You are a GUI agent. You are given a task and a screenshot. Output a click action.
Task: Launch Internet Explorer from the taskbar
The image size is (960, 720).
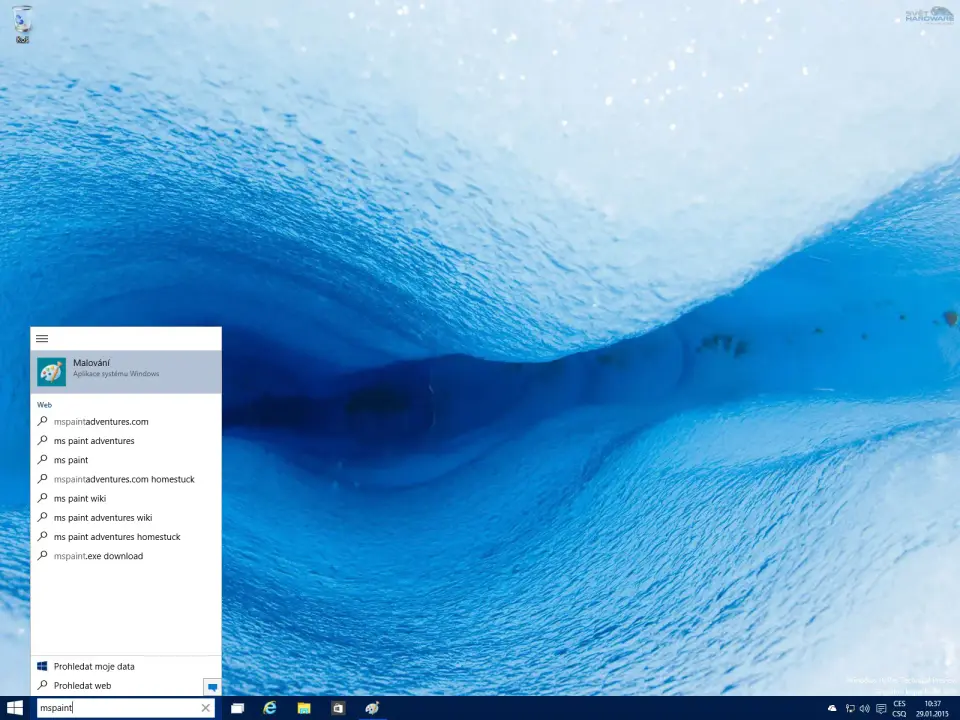270,708
